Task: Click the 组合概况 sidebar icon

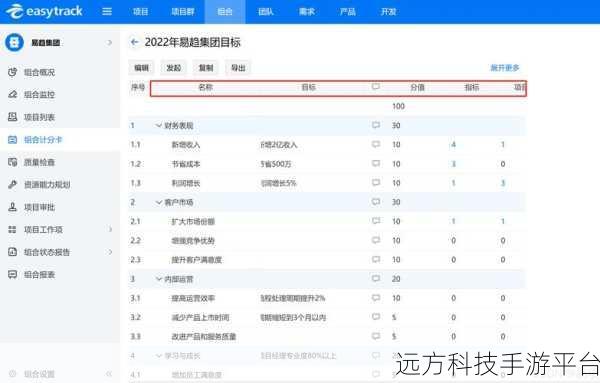Action: click(13, 72)
